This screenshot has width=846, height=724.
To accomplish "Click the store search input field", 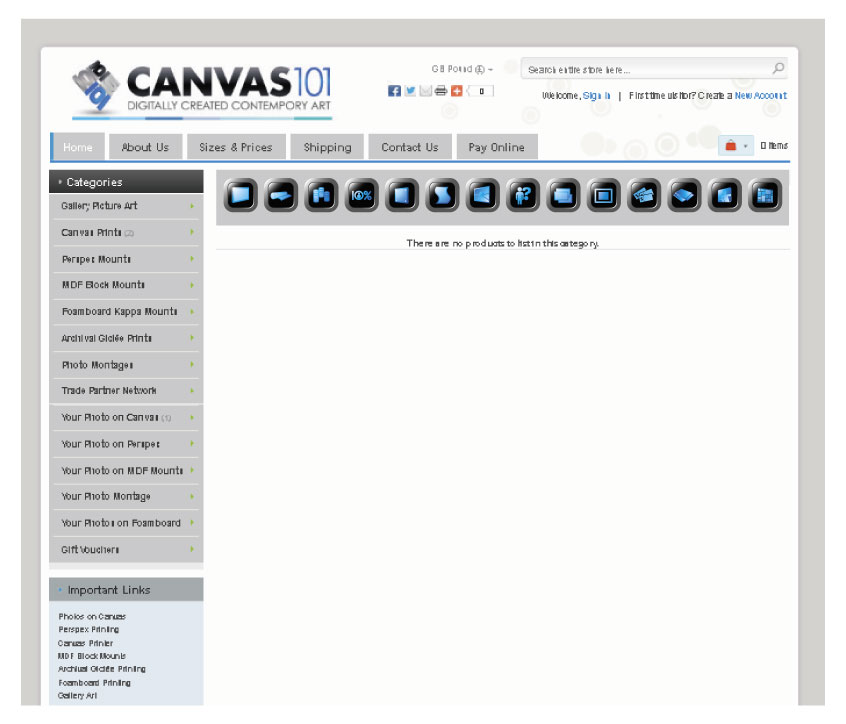I will (645, 69).
